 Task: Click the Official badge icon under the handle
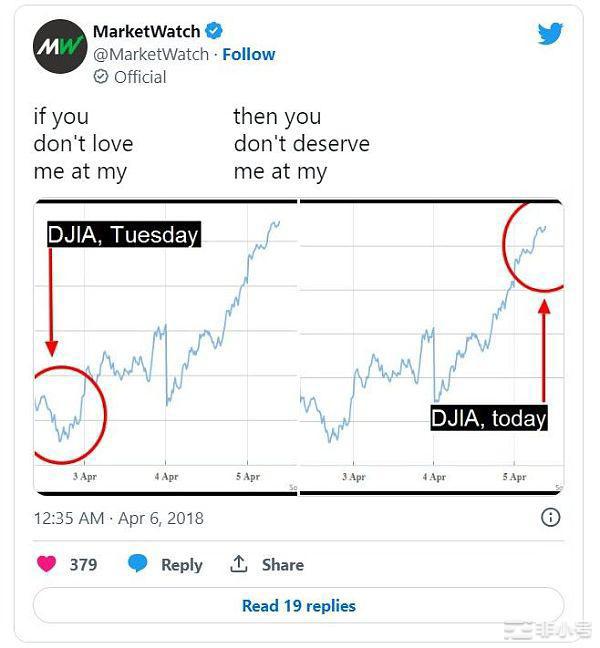(x=100, y=77)
